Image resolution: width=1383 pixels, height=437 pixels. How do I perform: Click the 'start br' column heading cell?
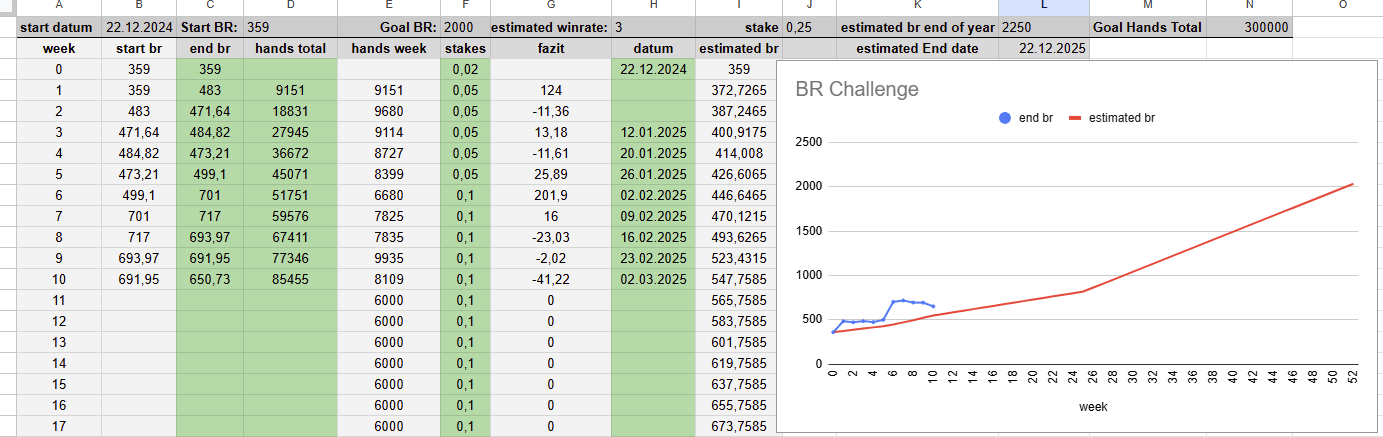tap(139, 48)
